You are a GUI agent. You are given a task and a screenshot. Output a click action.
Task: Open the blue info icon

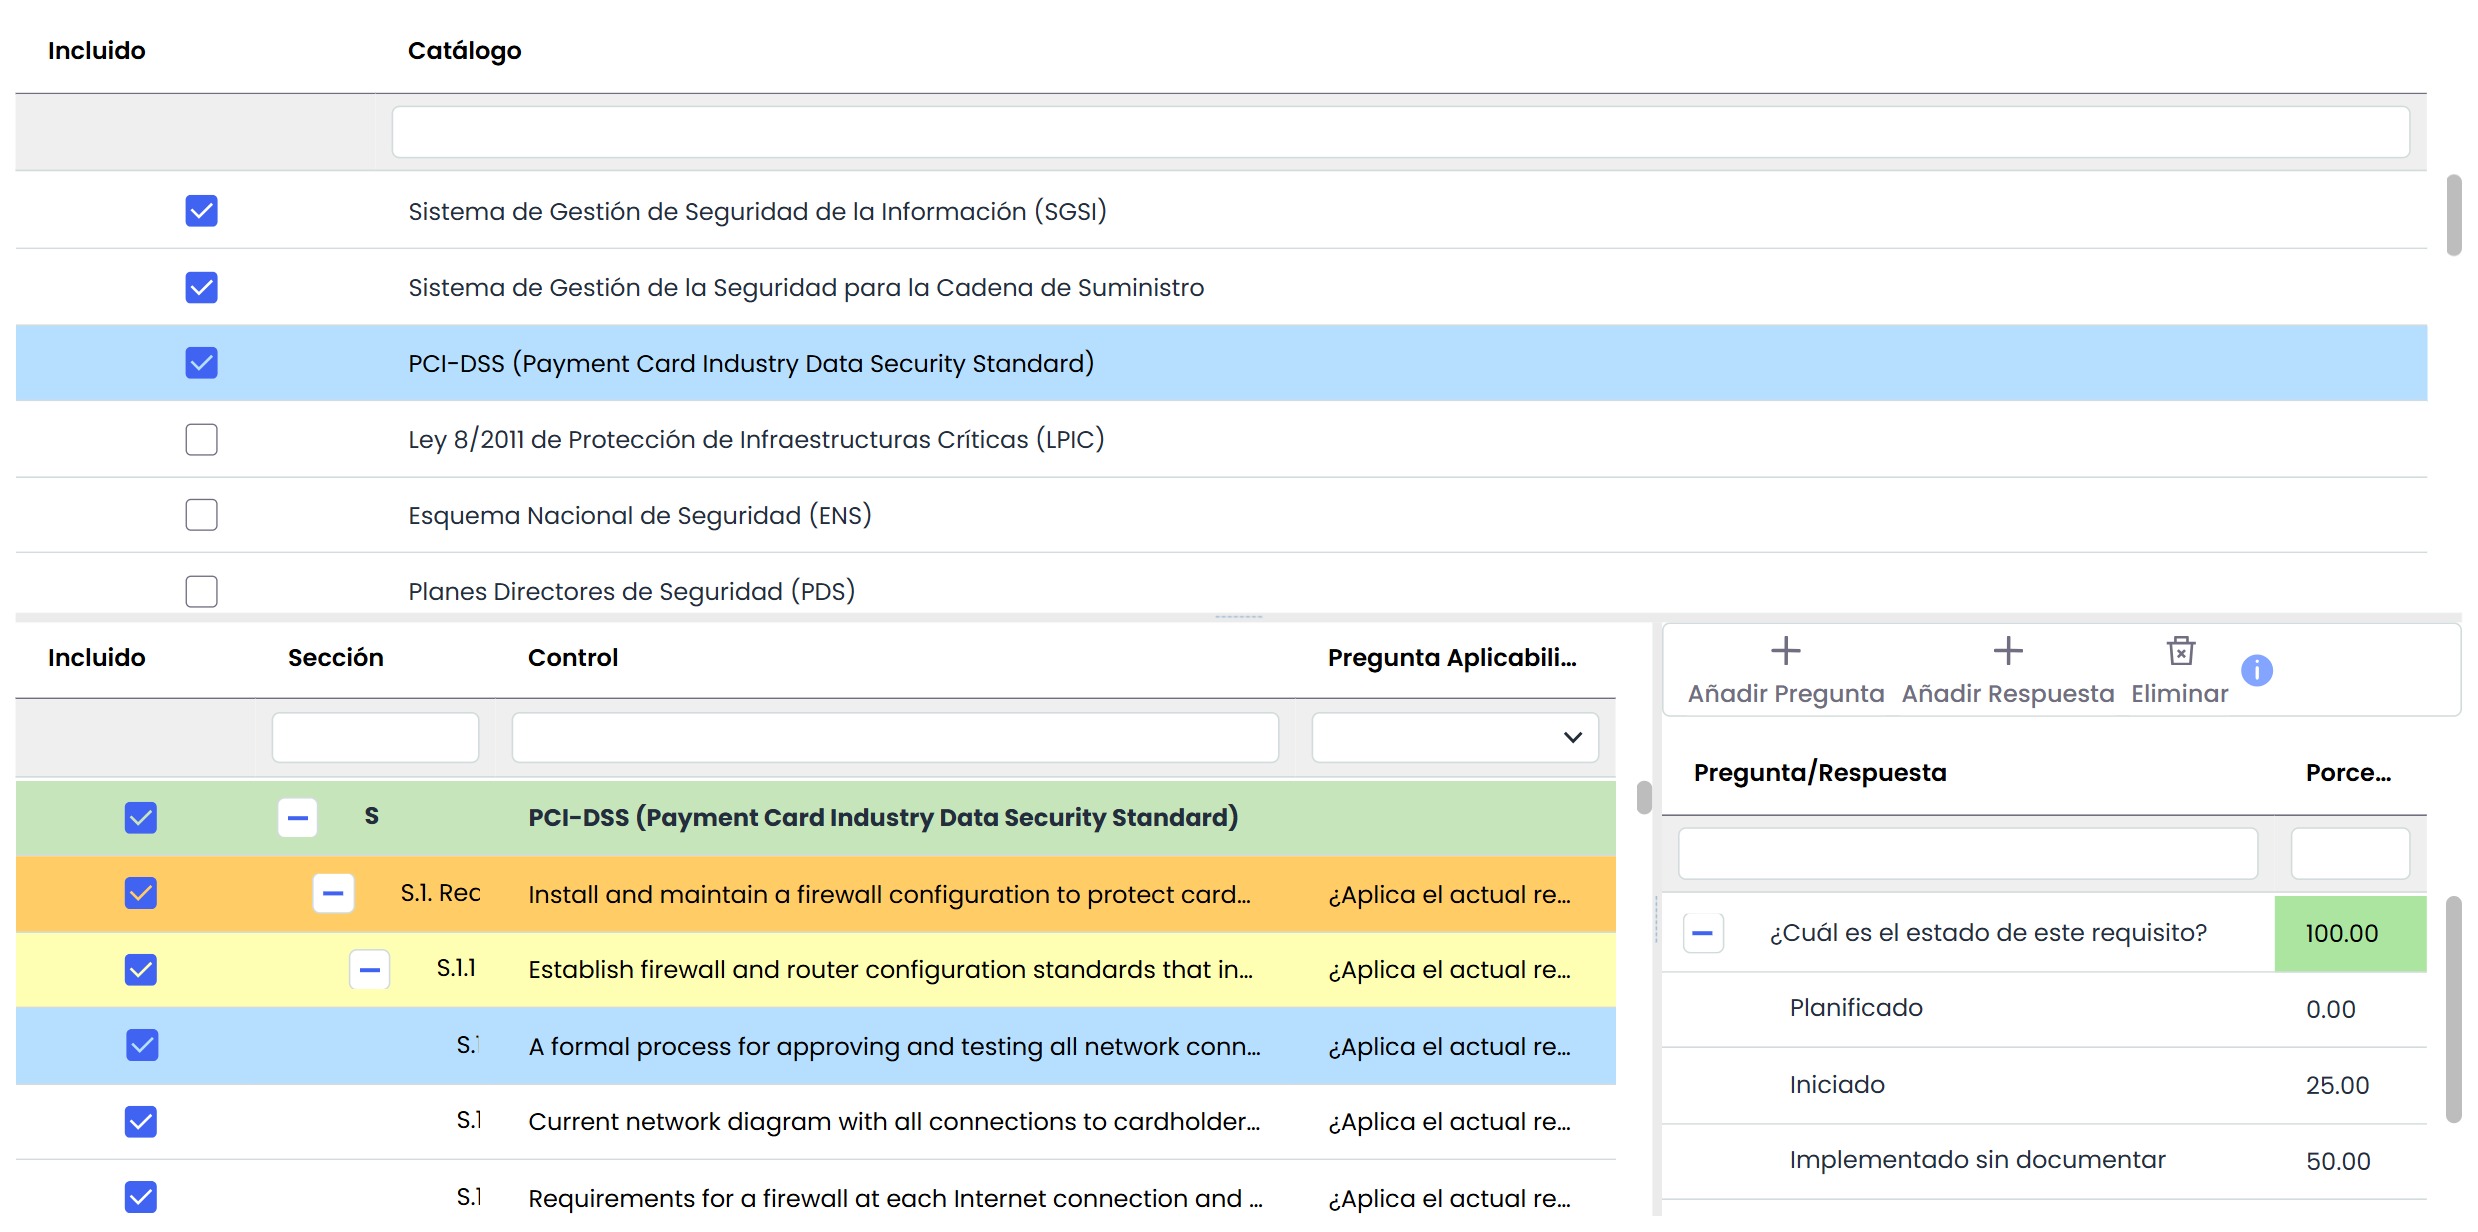click(x=2256, y=670)
